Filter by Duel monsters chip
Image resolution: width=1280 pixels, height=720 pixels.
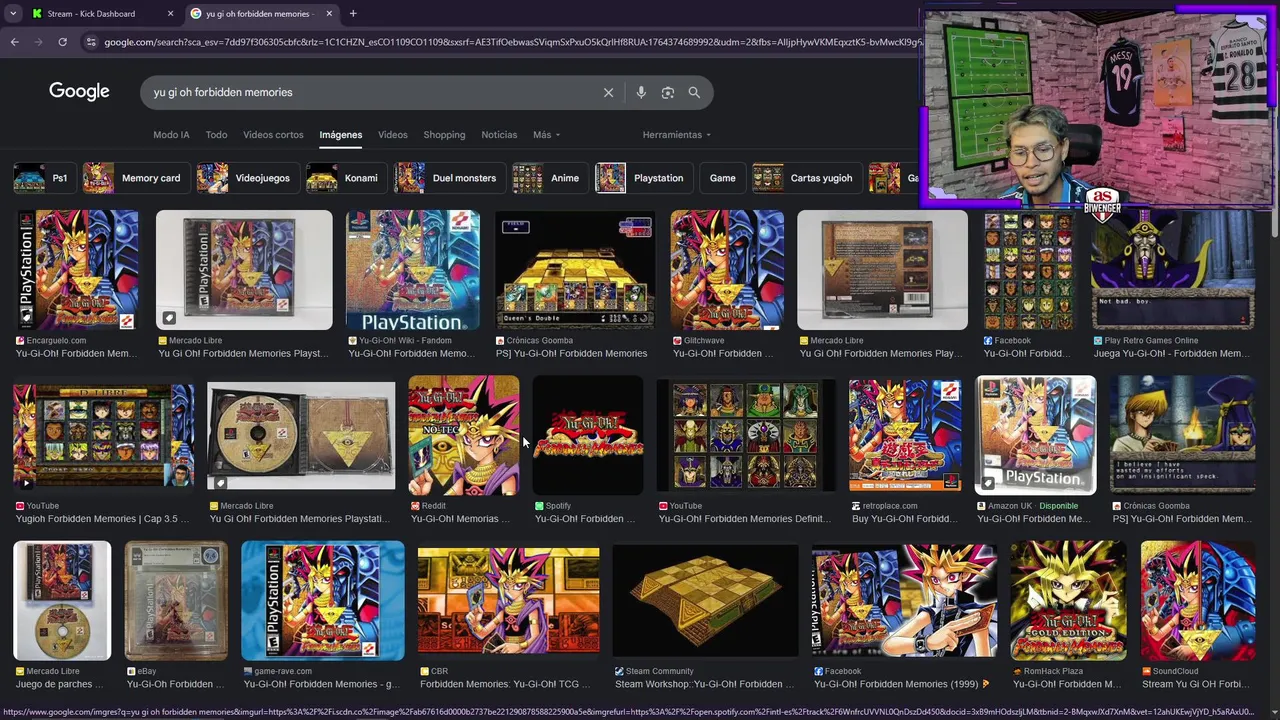pyautogui.click(x=449, y=178)
